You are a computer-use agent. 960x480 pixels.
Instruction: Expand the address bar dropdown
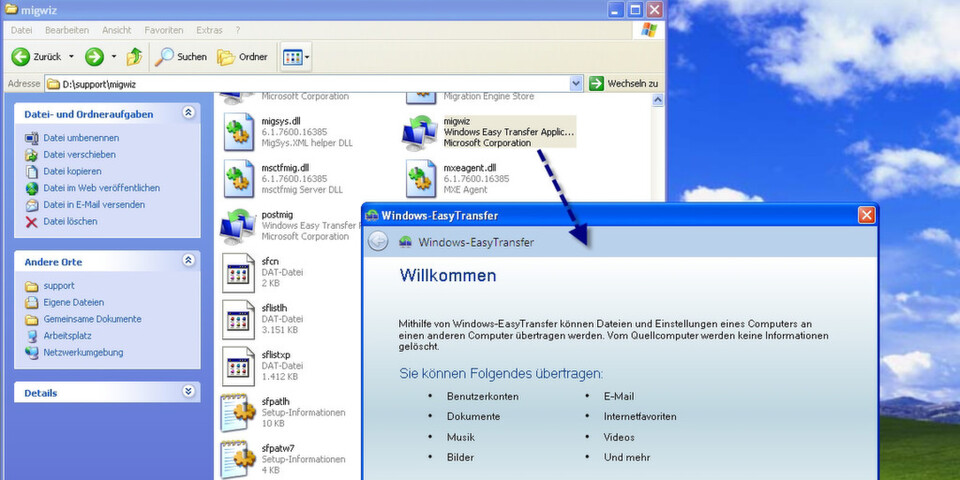coord(576,84)
